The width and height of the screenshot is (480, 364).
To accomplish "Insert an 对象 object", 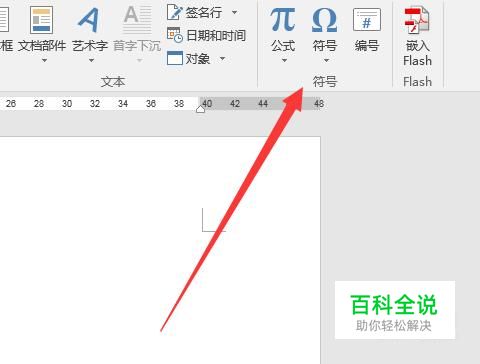I will (x=188, y=59).
